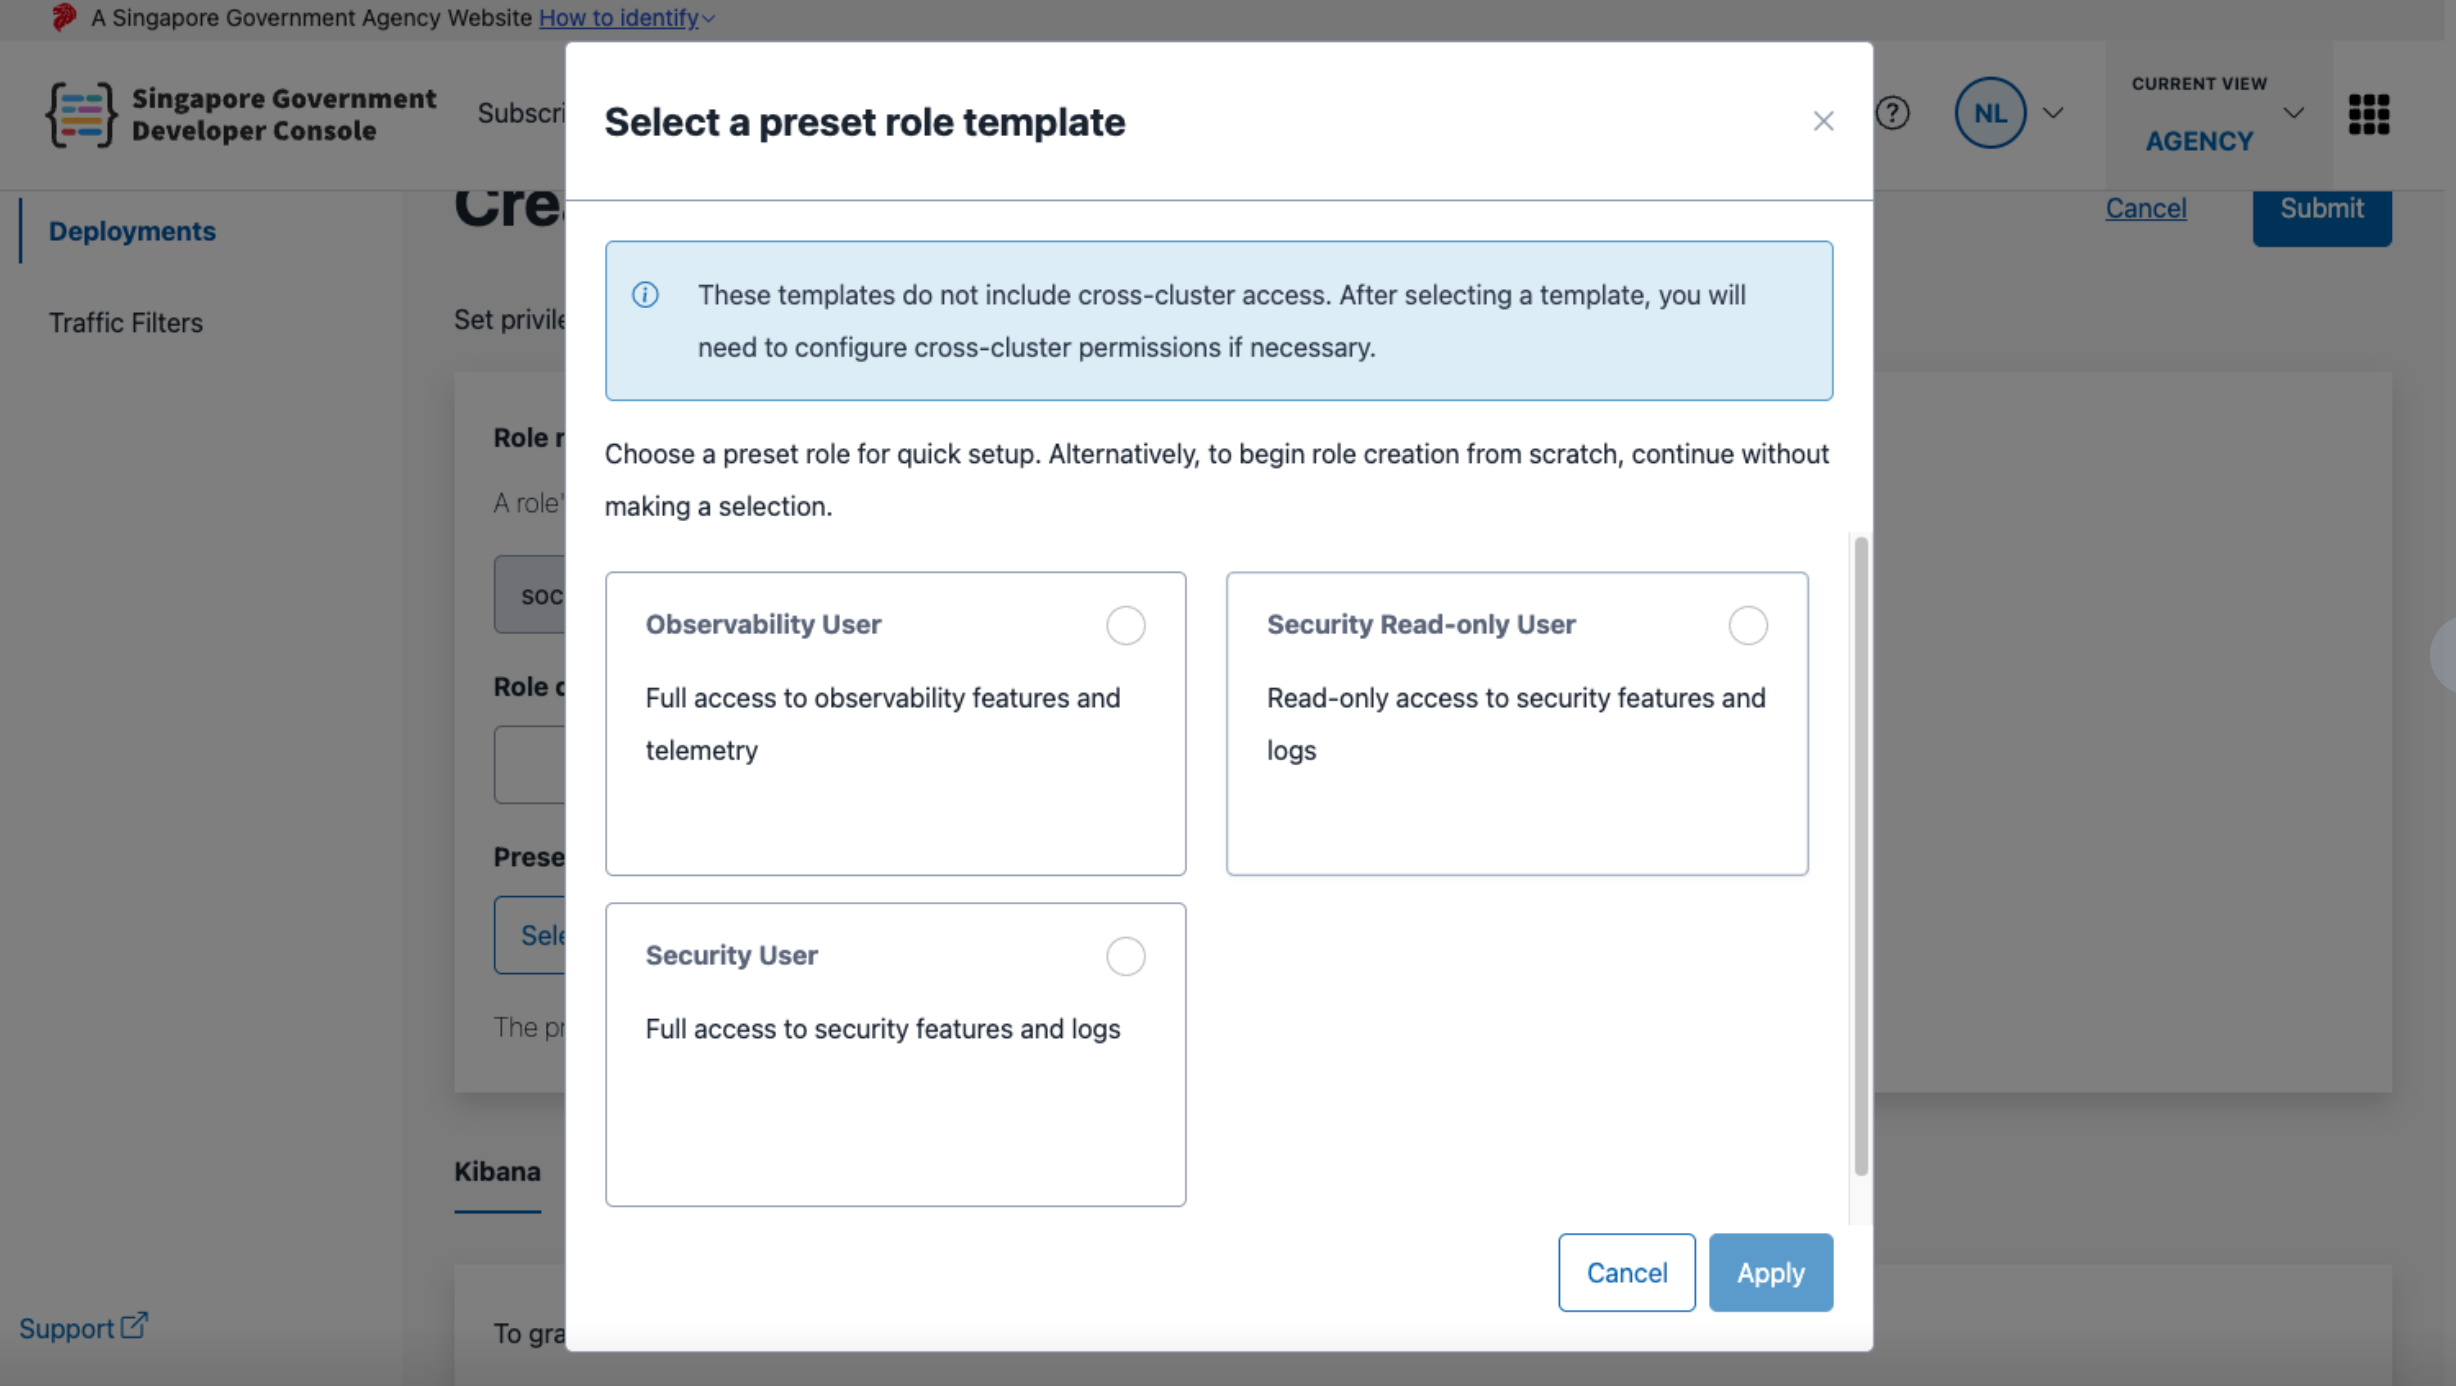Screen dimensions: 2456x1386
Task: Select the Security User radio button
Action: (x=1125, y=956)
